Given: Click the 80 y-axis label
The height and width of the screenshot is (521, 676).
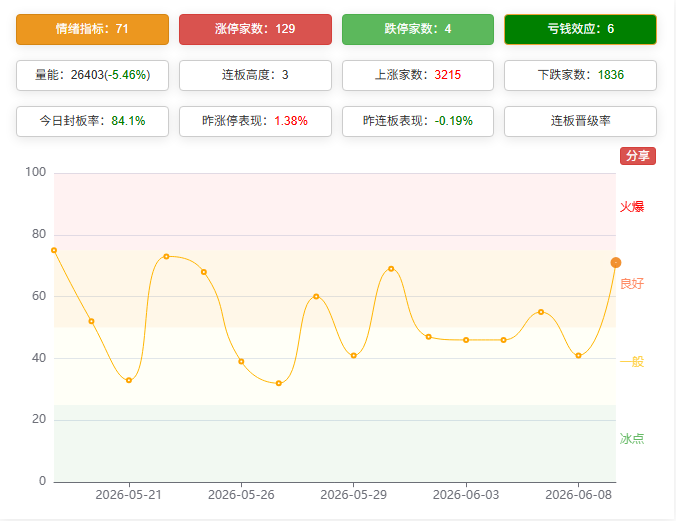Looking at the screenshot, I should coord(39,234).
